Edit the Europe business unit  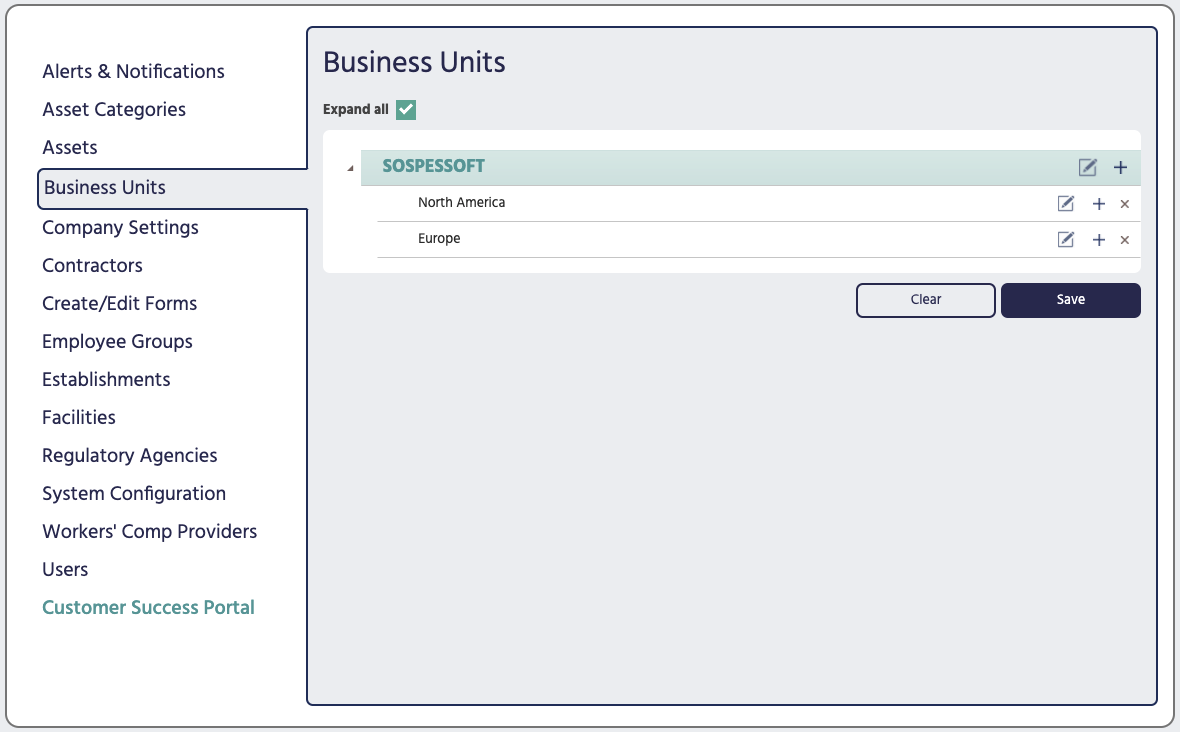coord(1065,239)
